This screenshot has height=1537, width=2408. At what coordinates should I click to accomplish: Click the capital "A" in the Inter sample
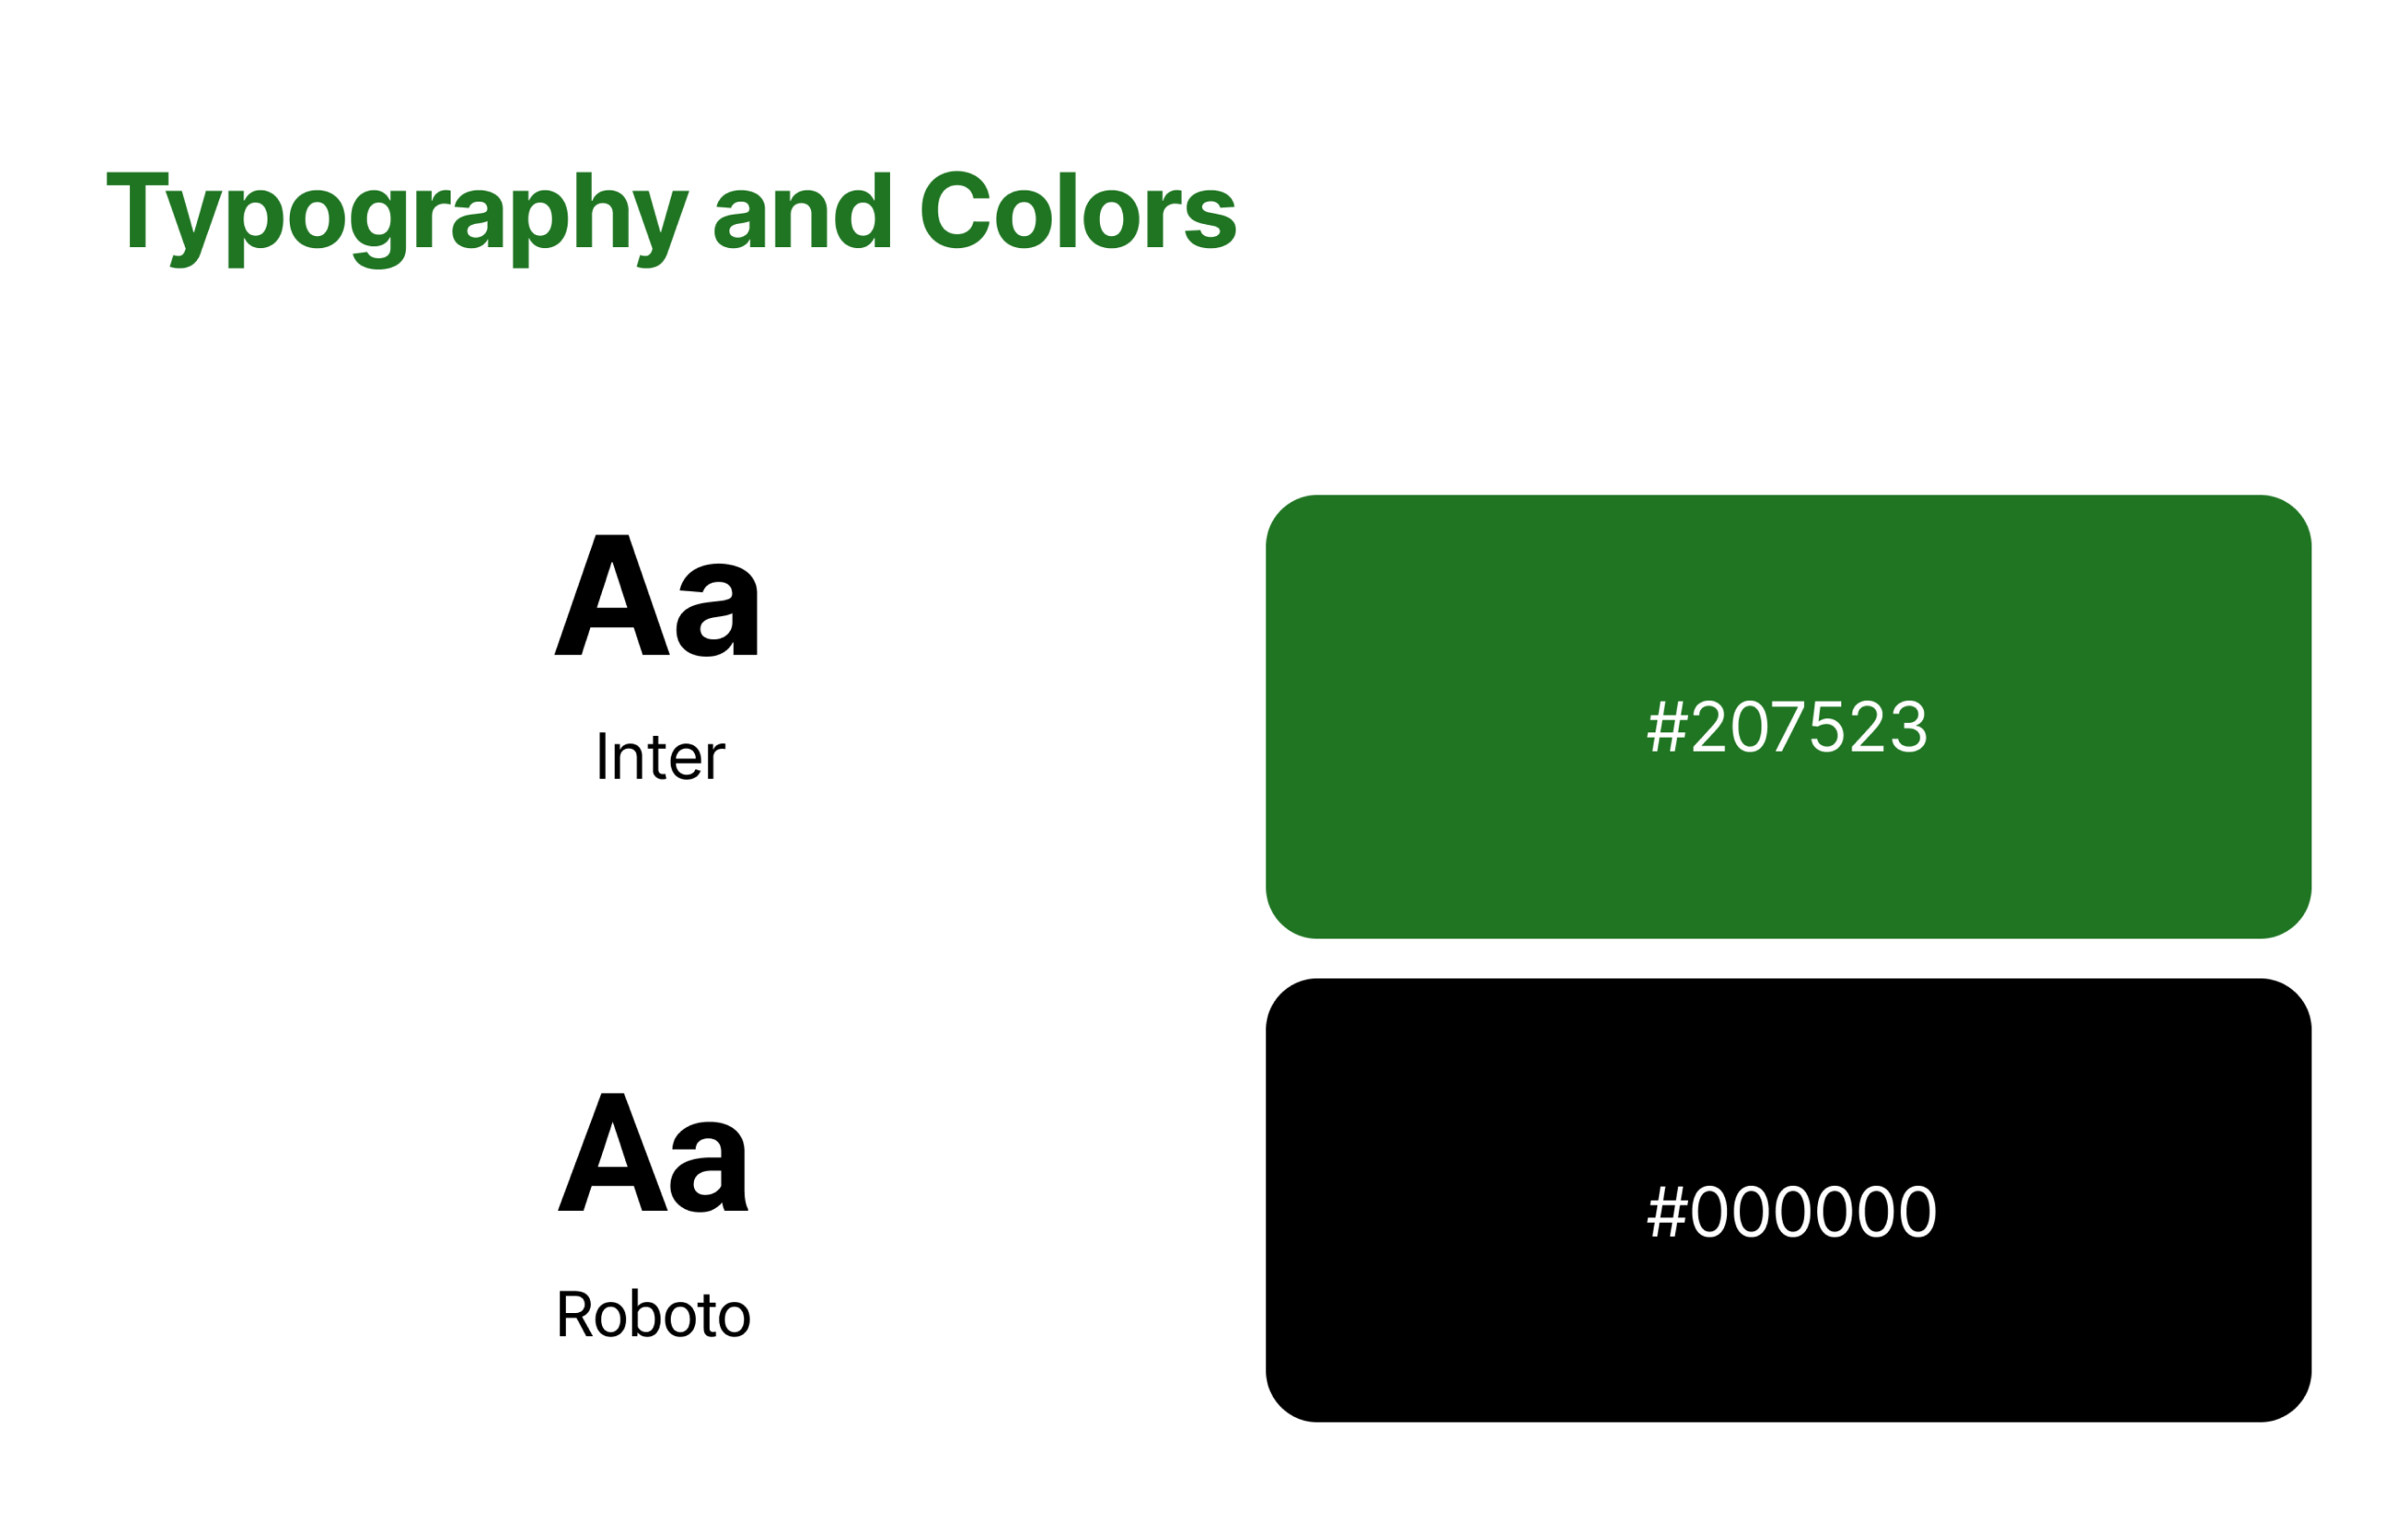pyautogui.click(x=612, y=595)
